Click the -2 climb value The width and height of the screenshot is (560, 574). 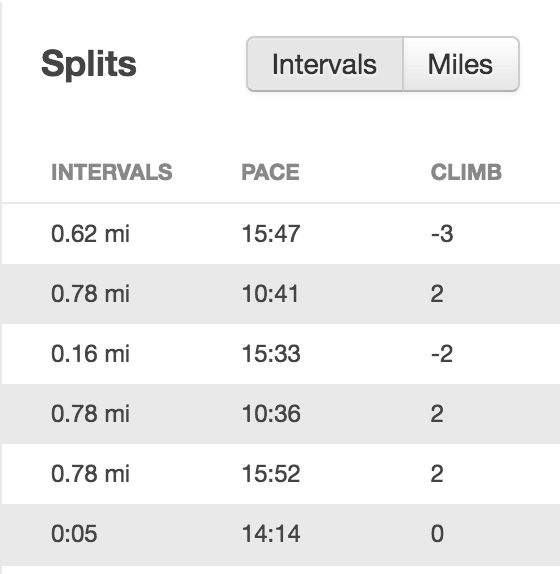coord(442,354)
